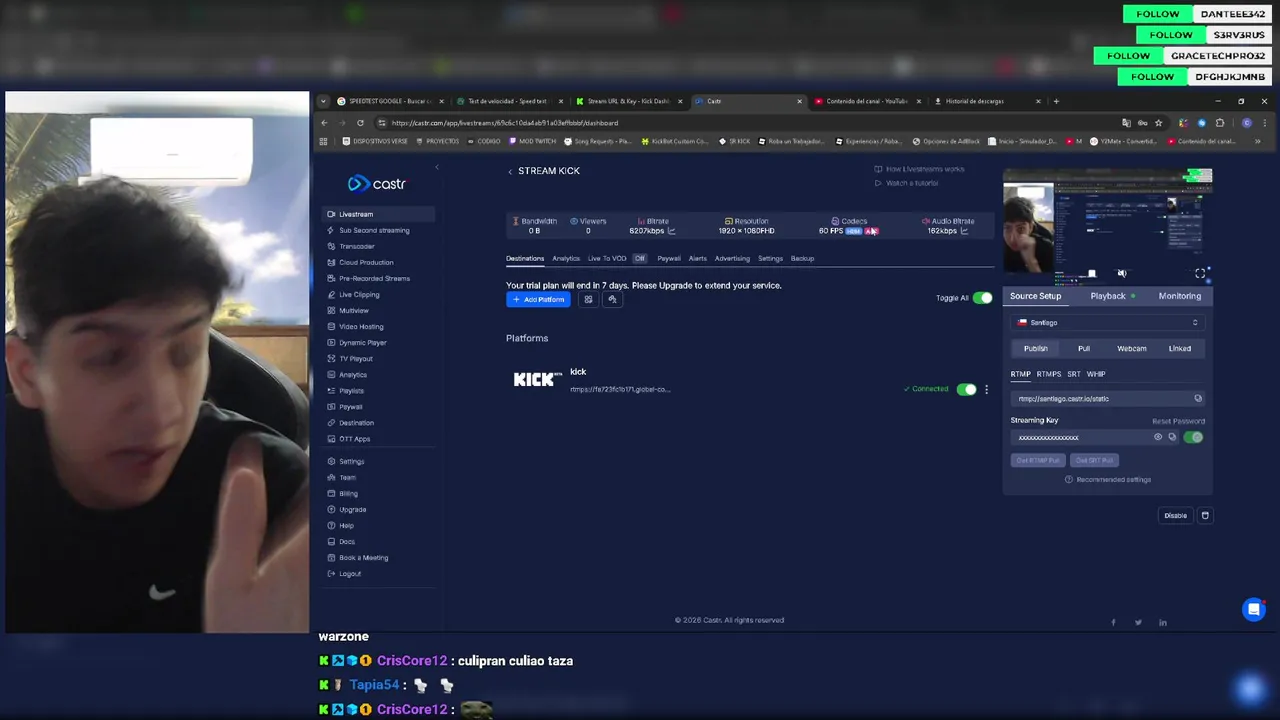This screenshot has width=1280, height=720.
Task: Open the chat support bubble
Action: tap(1253, 609)
